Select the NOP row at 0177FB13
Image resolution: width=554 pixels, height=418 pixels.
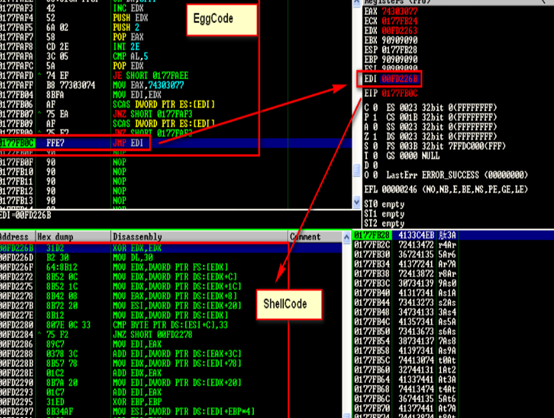(x=176, y=201)
